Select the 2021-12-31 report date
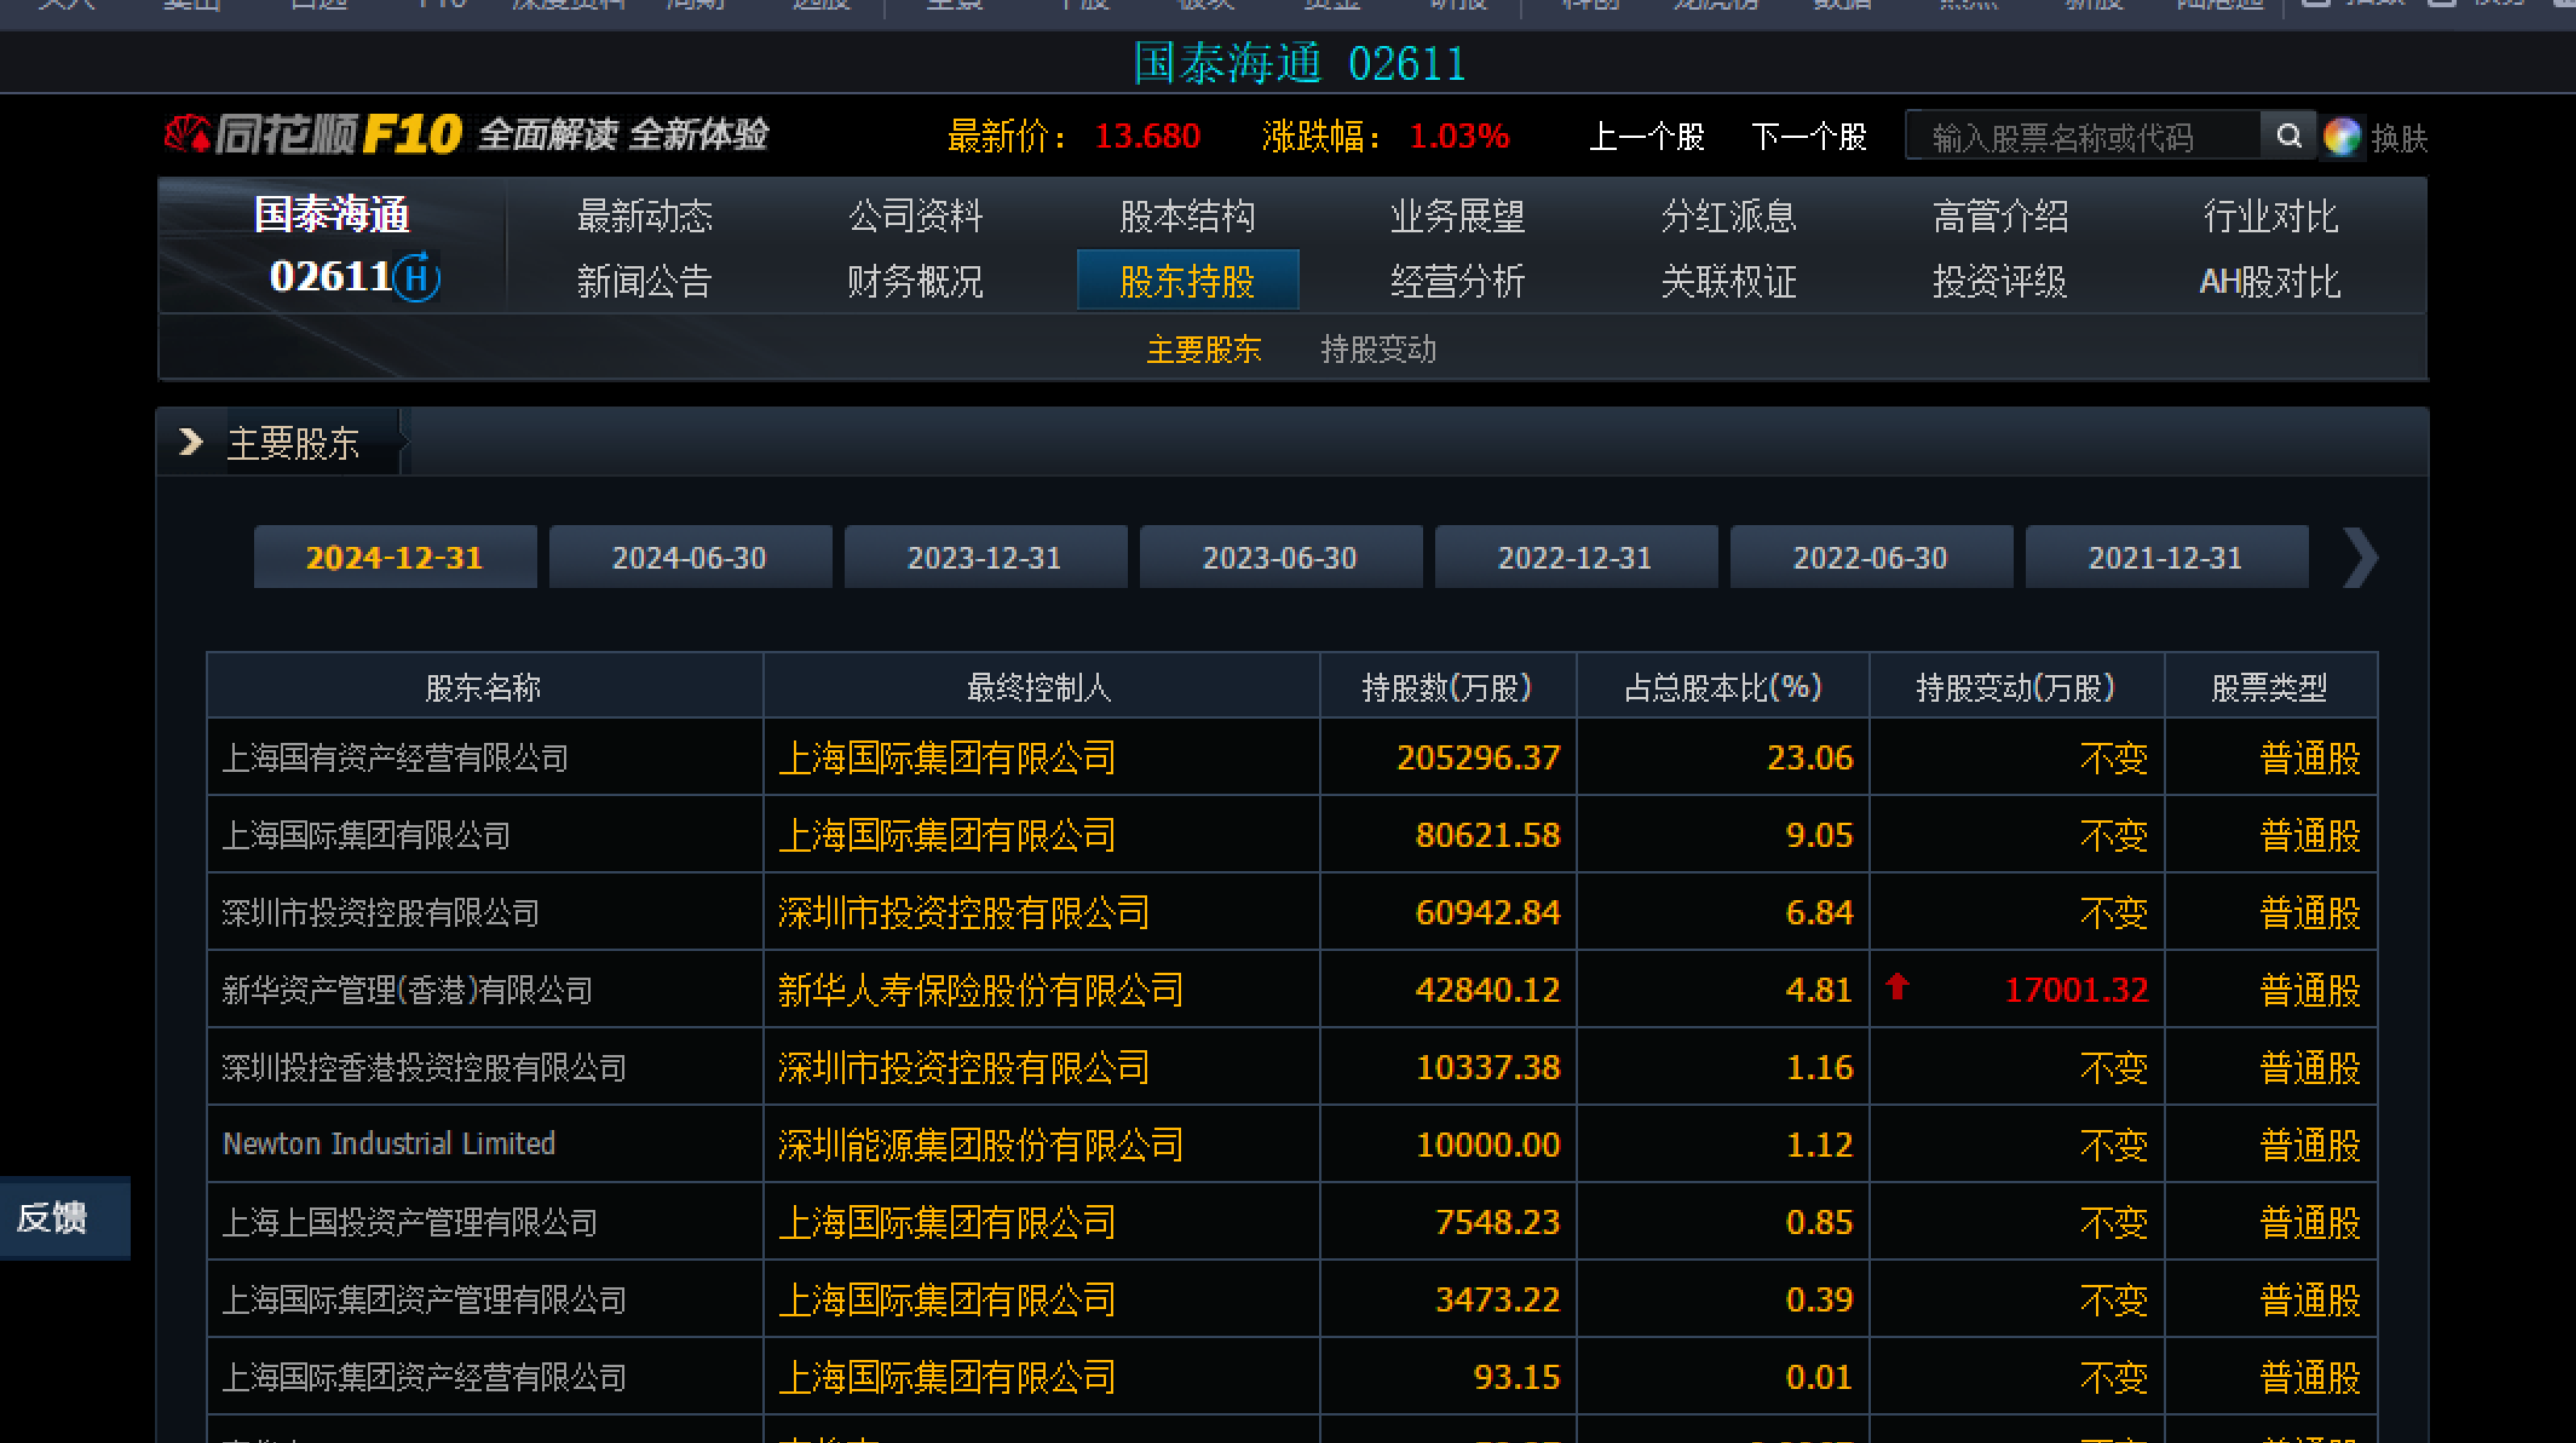 point(2167,557)
